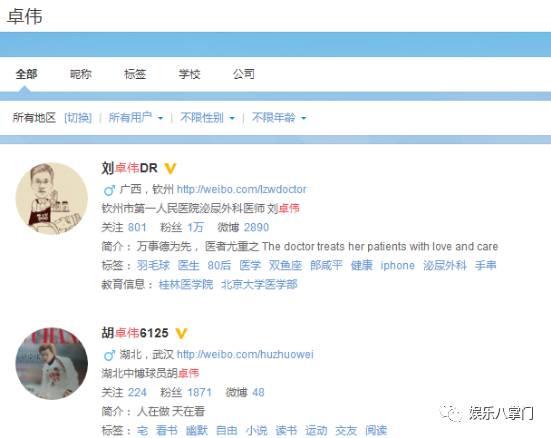Image resolution: width=551 pixels, height=438 pixels.
Task: Select the 公司 tab
Action: pyautogui.click(x=244, y=74)
